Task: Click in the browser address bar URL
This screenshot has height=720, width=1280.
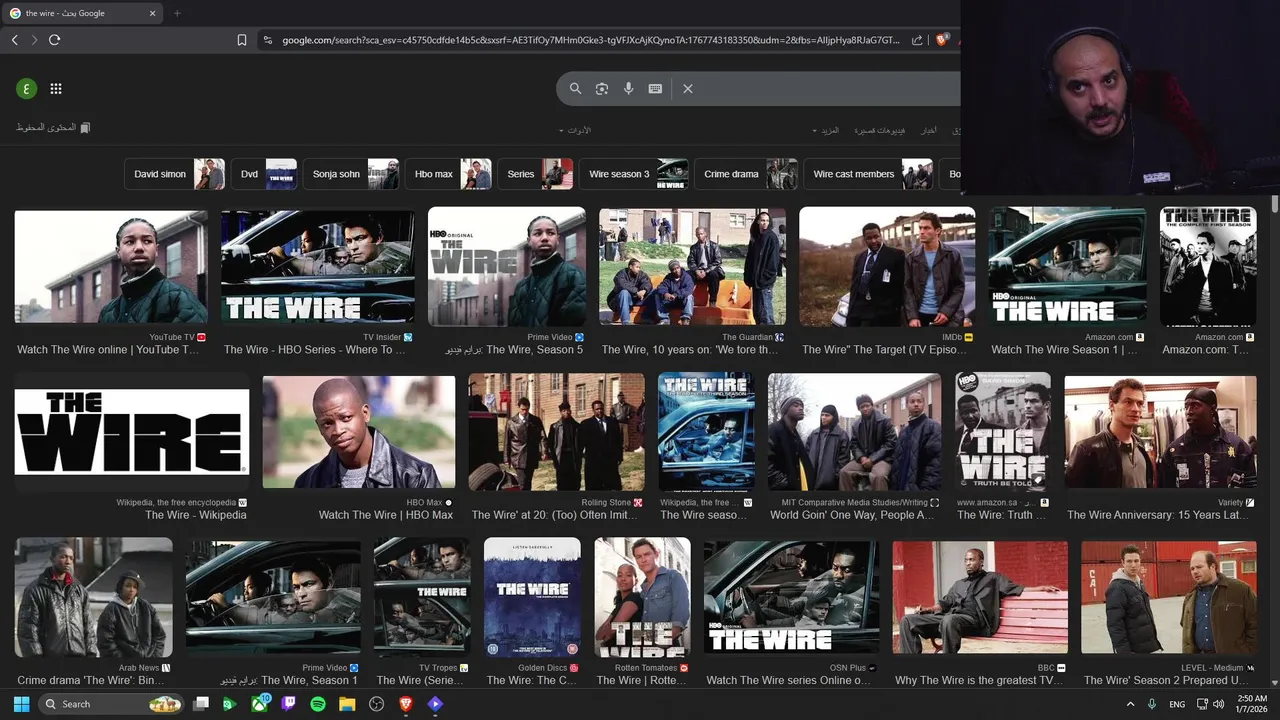Action: 590,40
